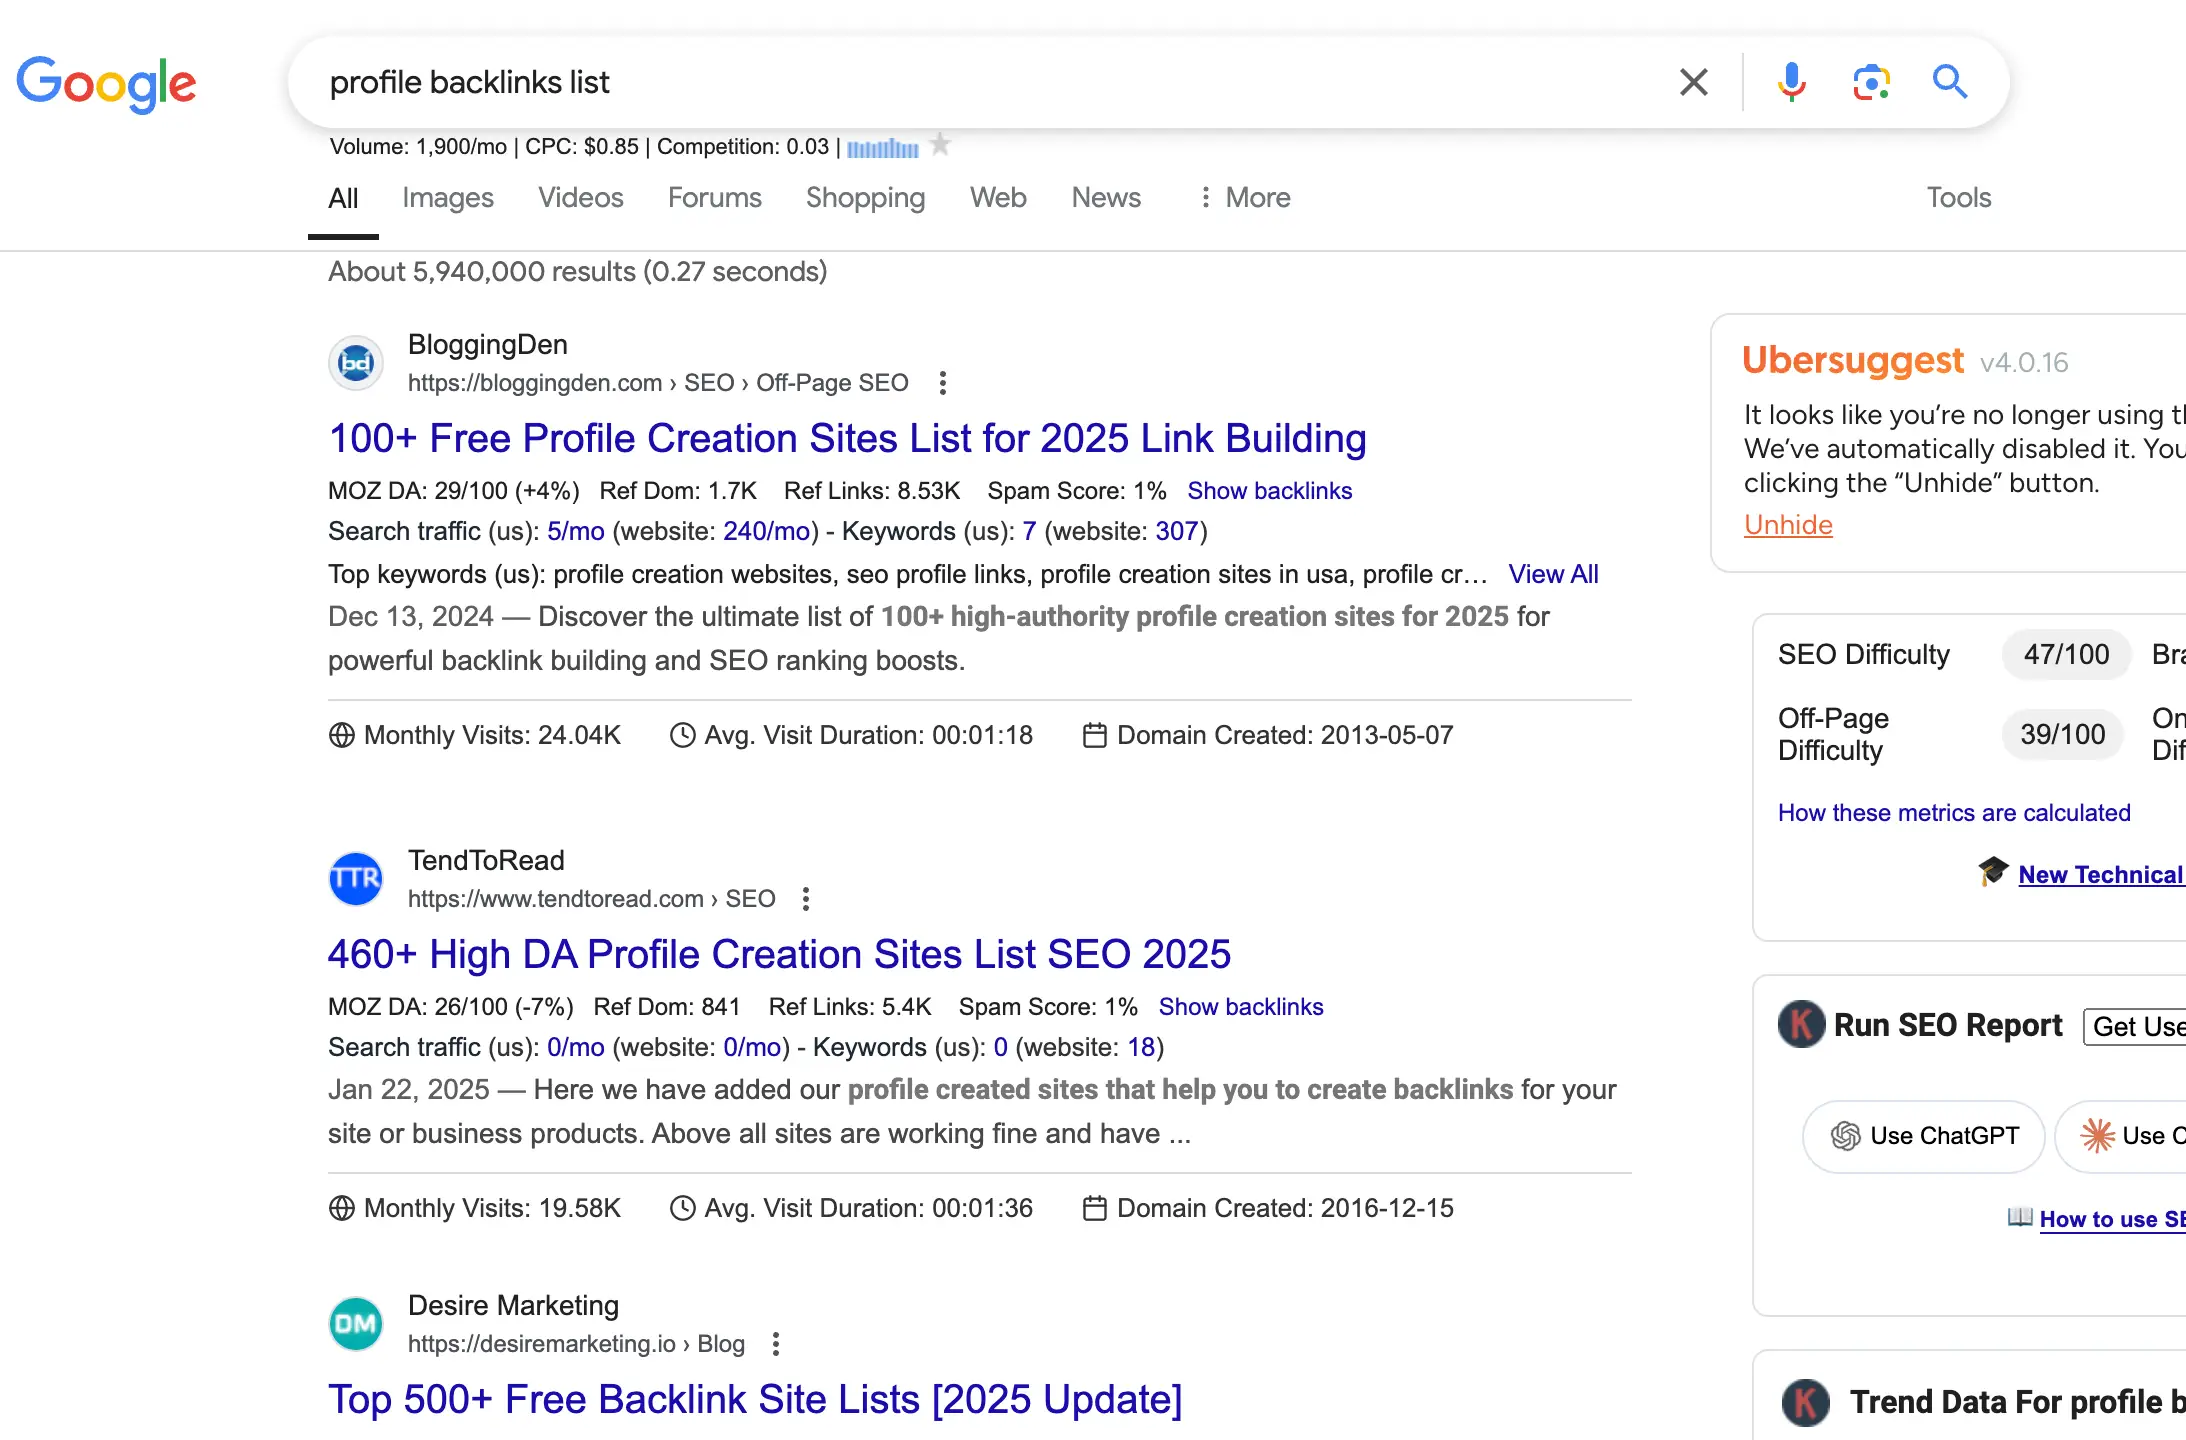The height and width of the screenshot is (1440, 2186).
Task: Click the K logo beside Trend Data heading
Action: [1806, 1402]
